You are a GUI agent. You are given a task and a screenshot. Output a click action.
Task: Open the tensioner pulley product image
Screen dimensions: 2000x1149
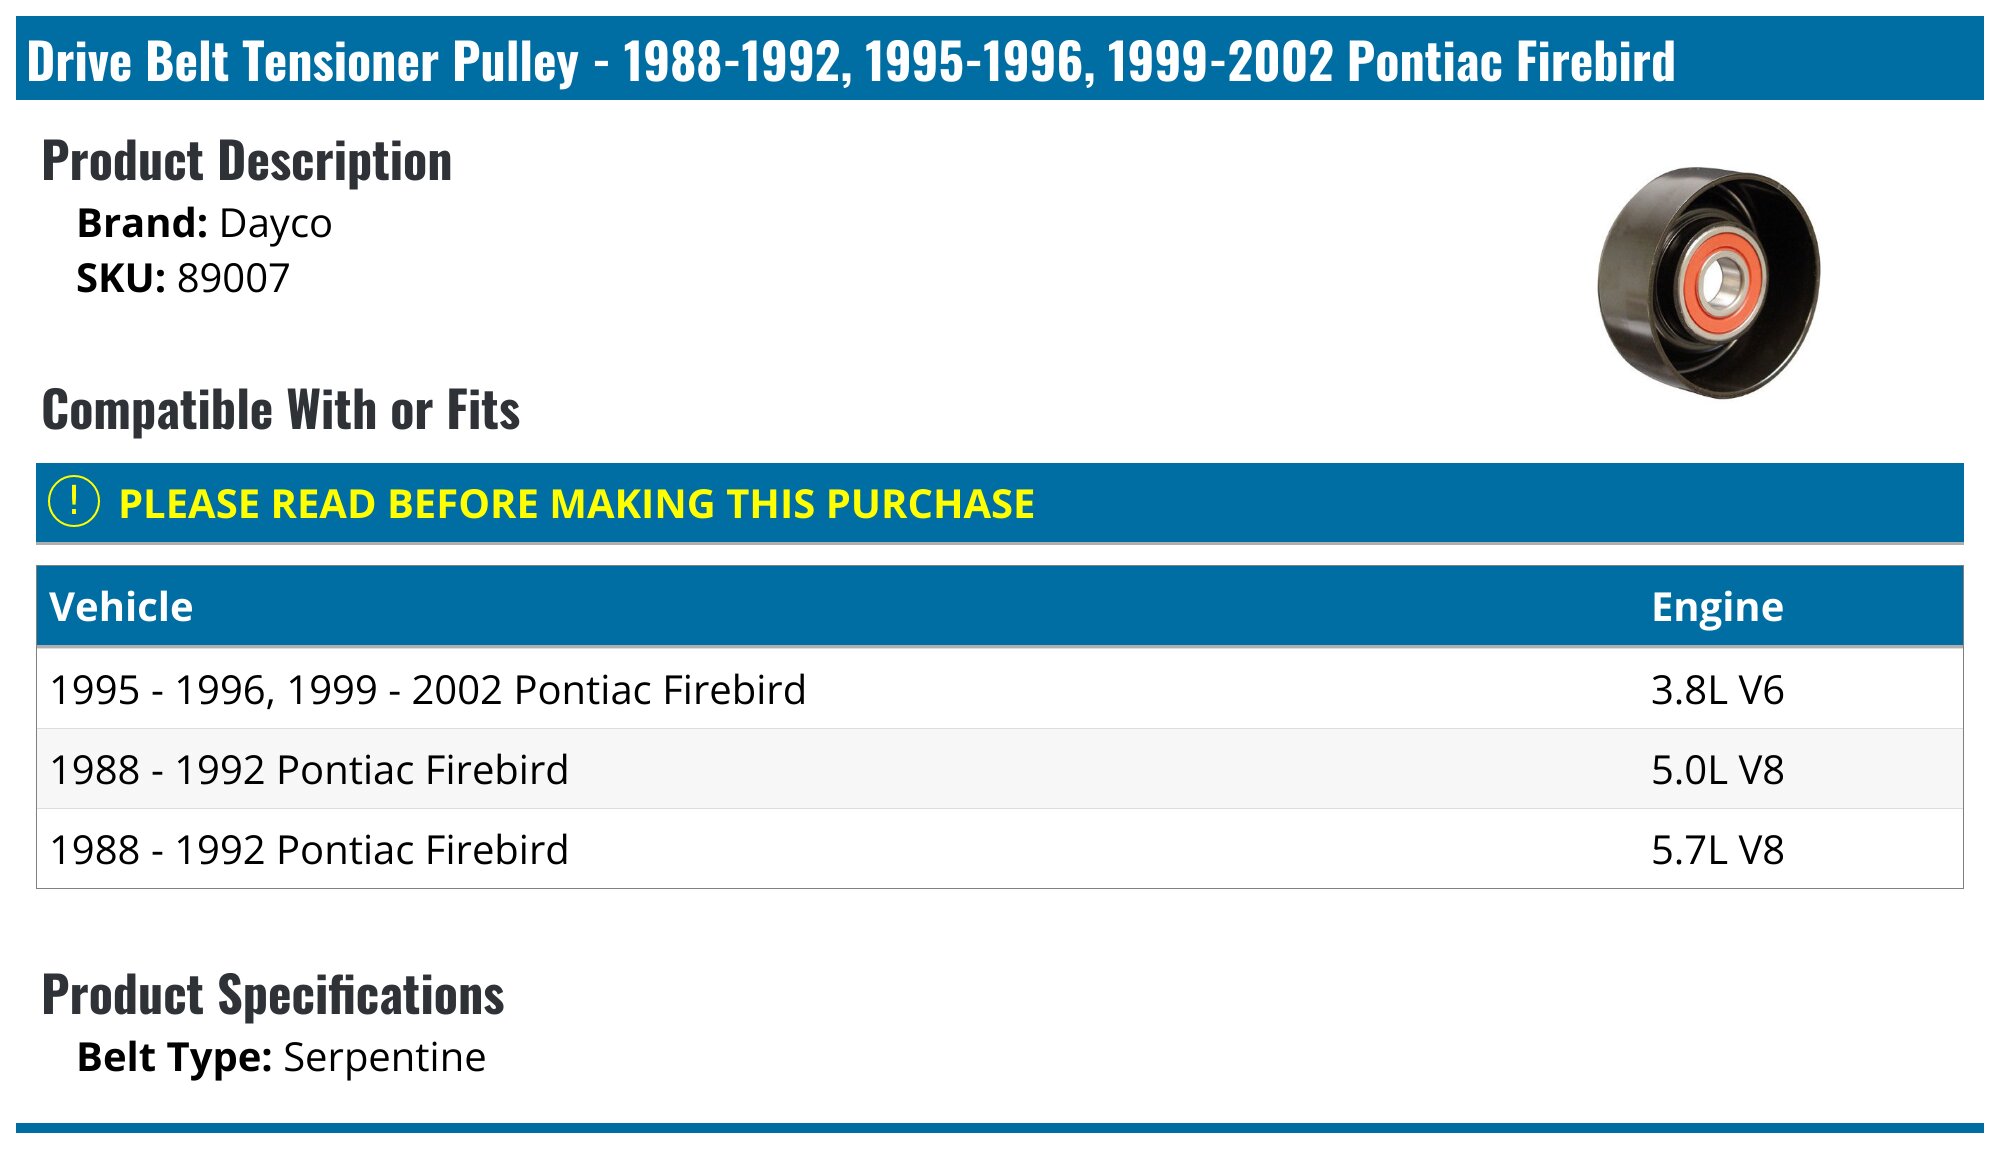pyautogui.click(x=1709, y=282)
